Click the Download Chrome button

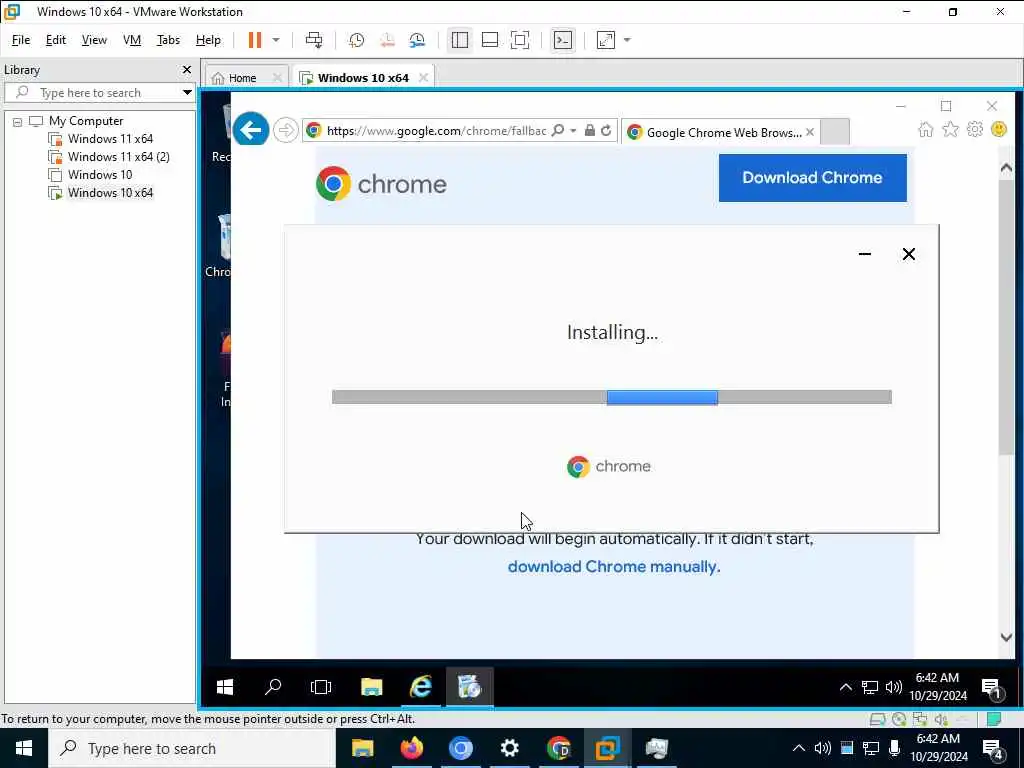pos(812,178)
